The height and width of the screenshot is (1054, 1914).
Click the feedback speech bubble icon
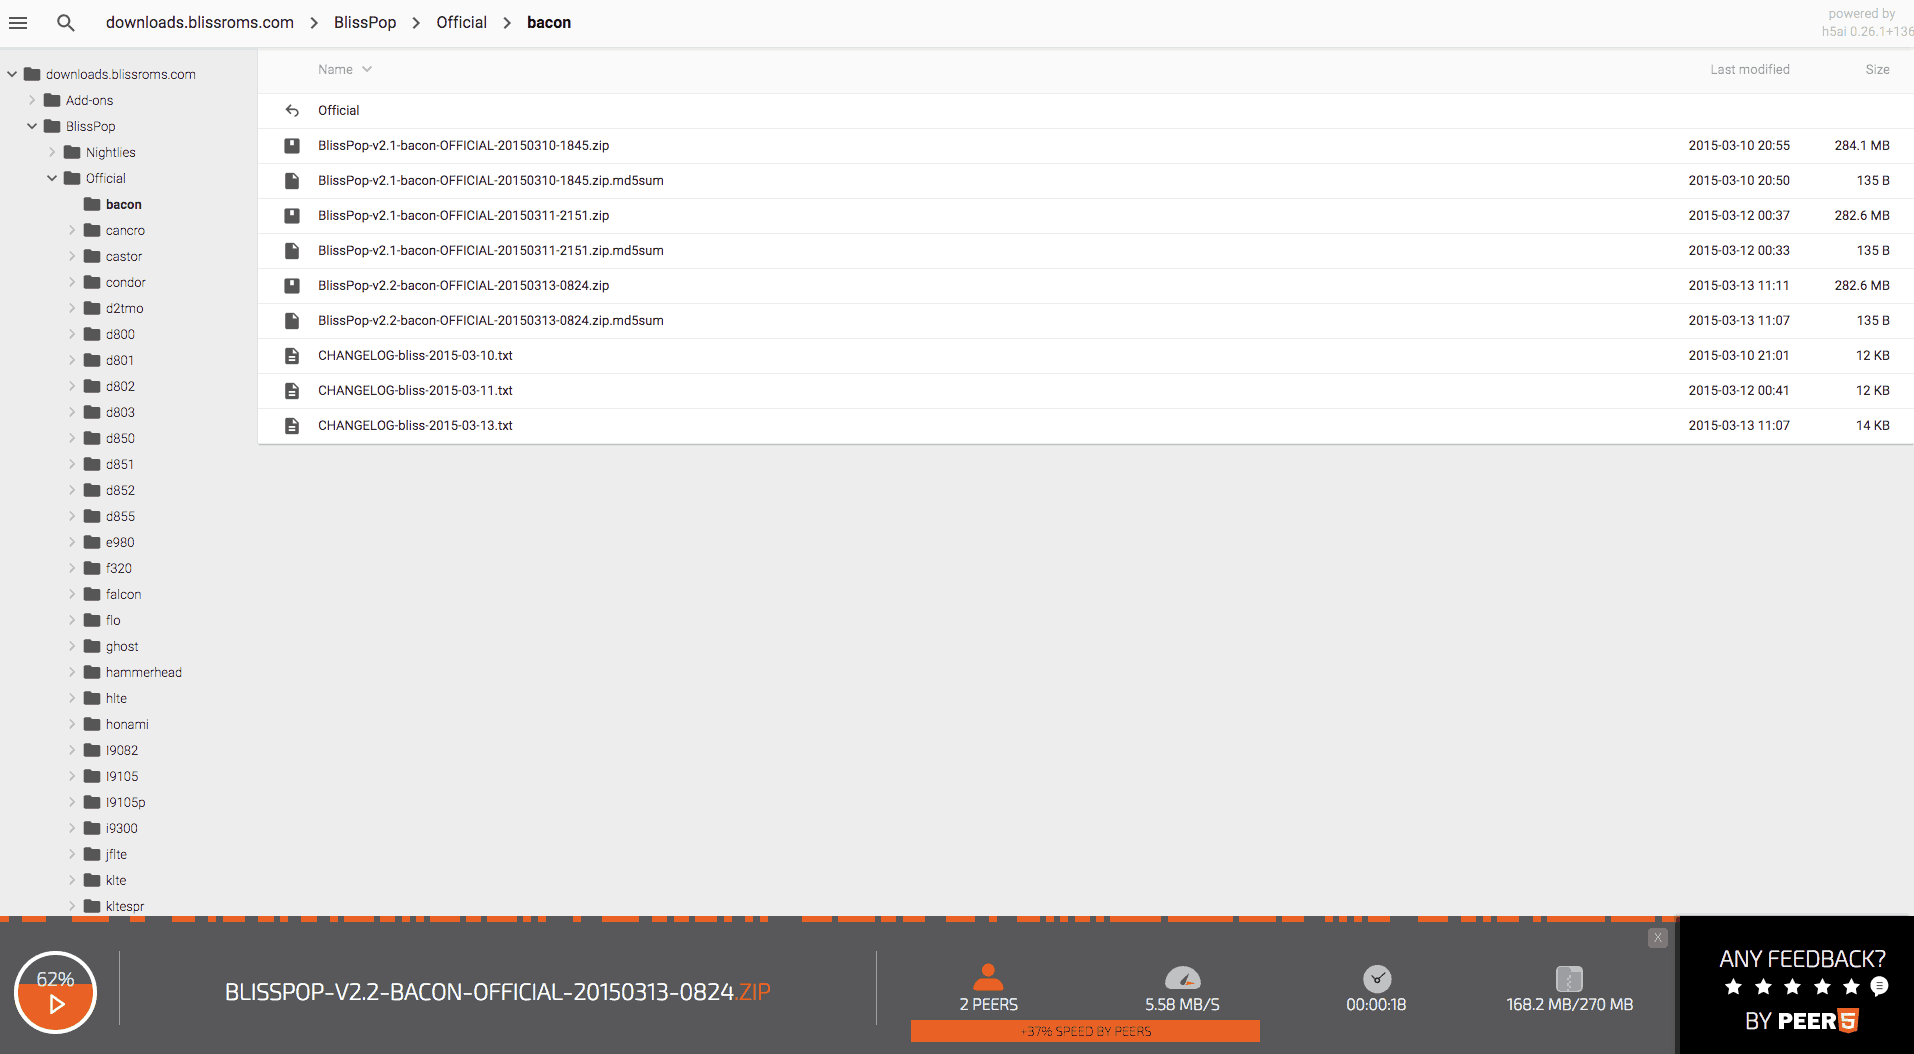pos(1880,986)
